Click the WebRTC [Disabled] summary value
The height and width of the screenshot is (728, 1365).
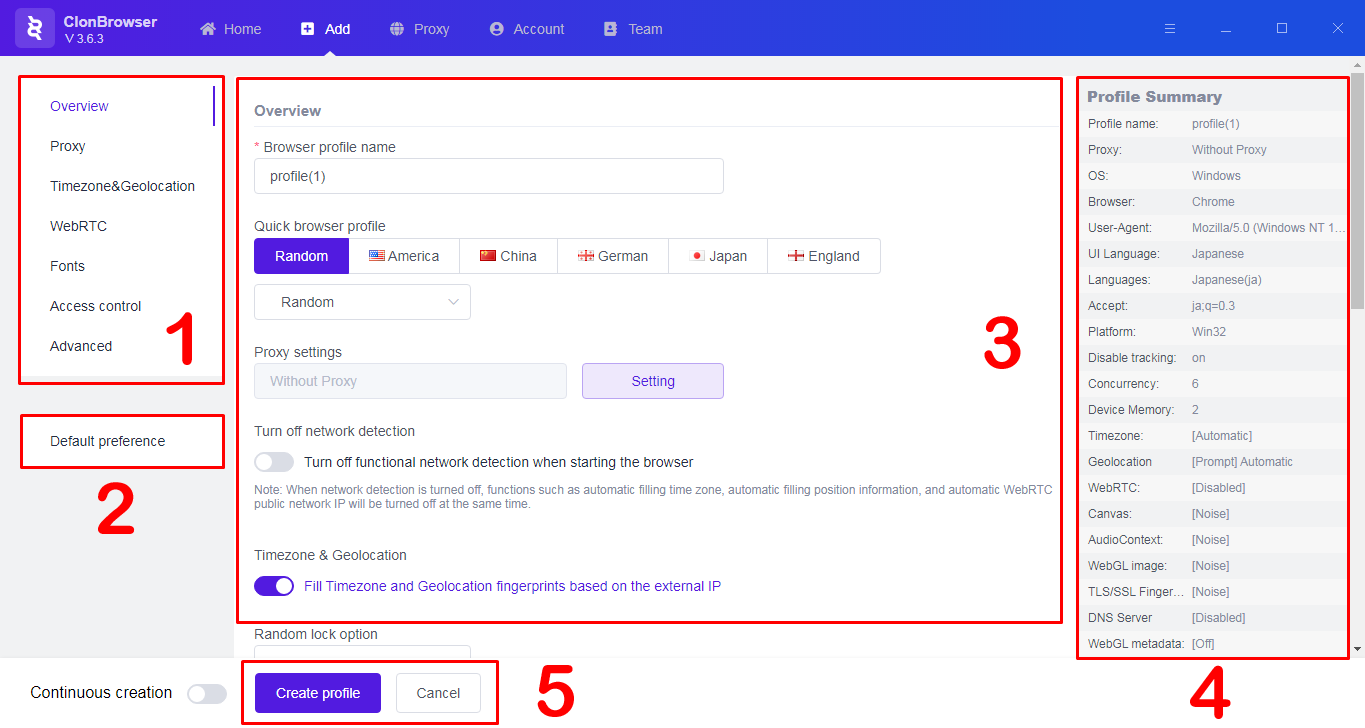pos(1218,488)
